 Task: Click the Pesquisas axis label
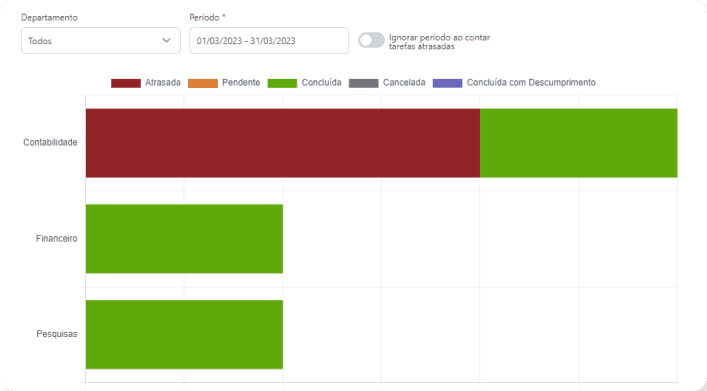click(57, 334)
